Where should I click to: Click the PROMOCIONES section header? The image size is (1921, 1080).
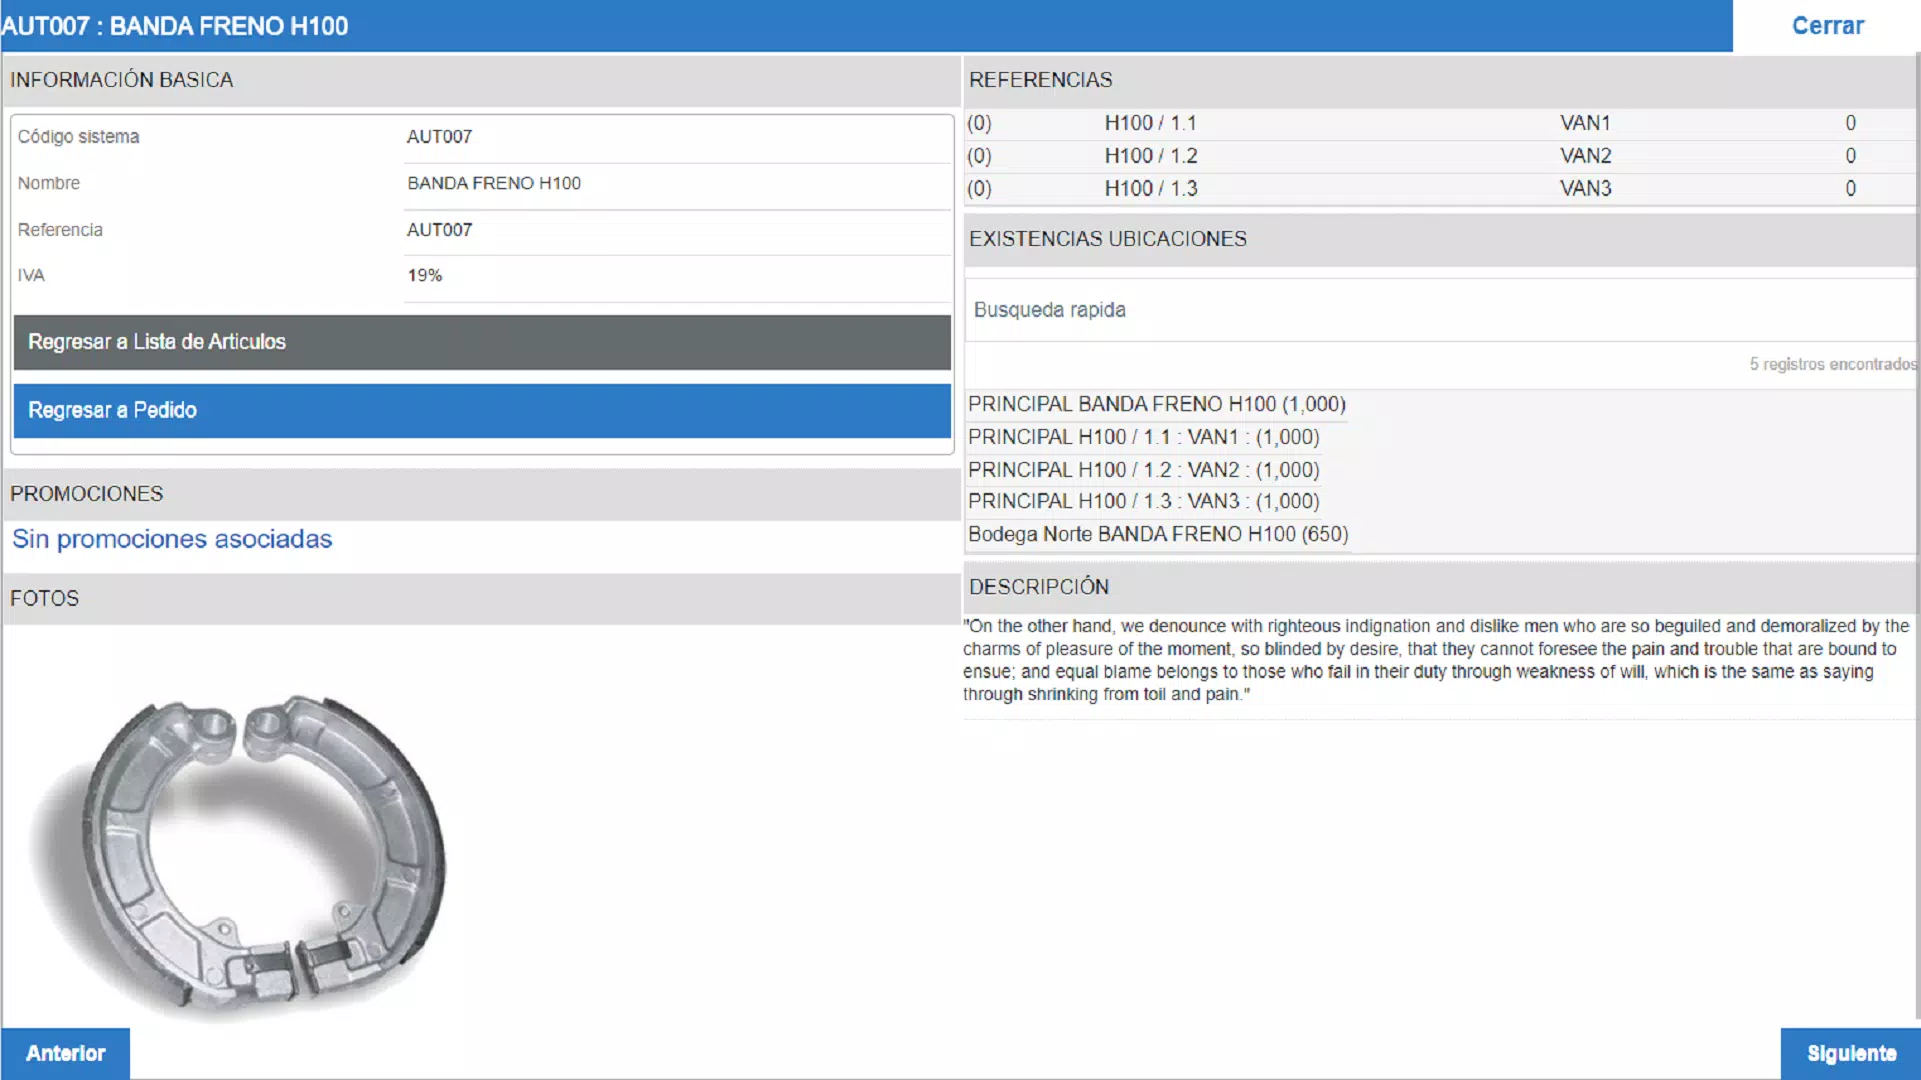(481, 494)
